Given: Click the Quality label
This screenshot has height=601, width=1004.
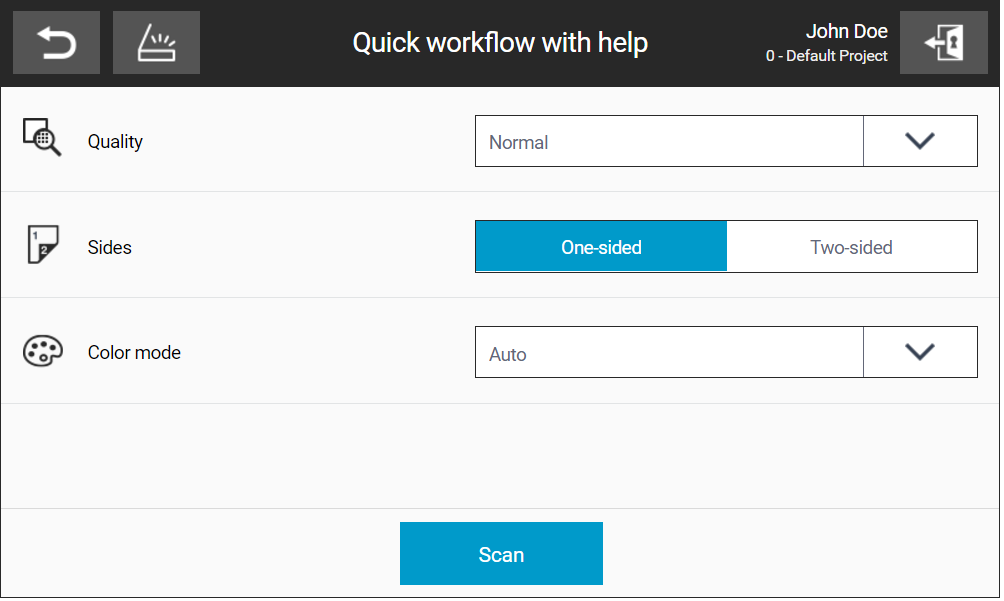Looking at the screenshot, I should pyautogui.click(x=115, y=141).
